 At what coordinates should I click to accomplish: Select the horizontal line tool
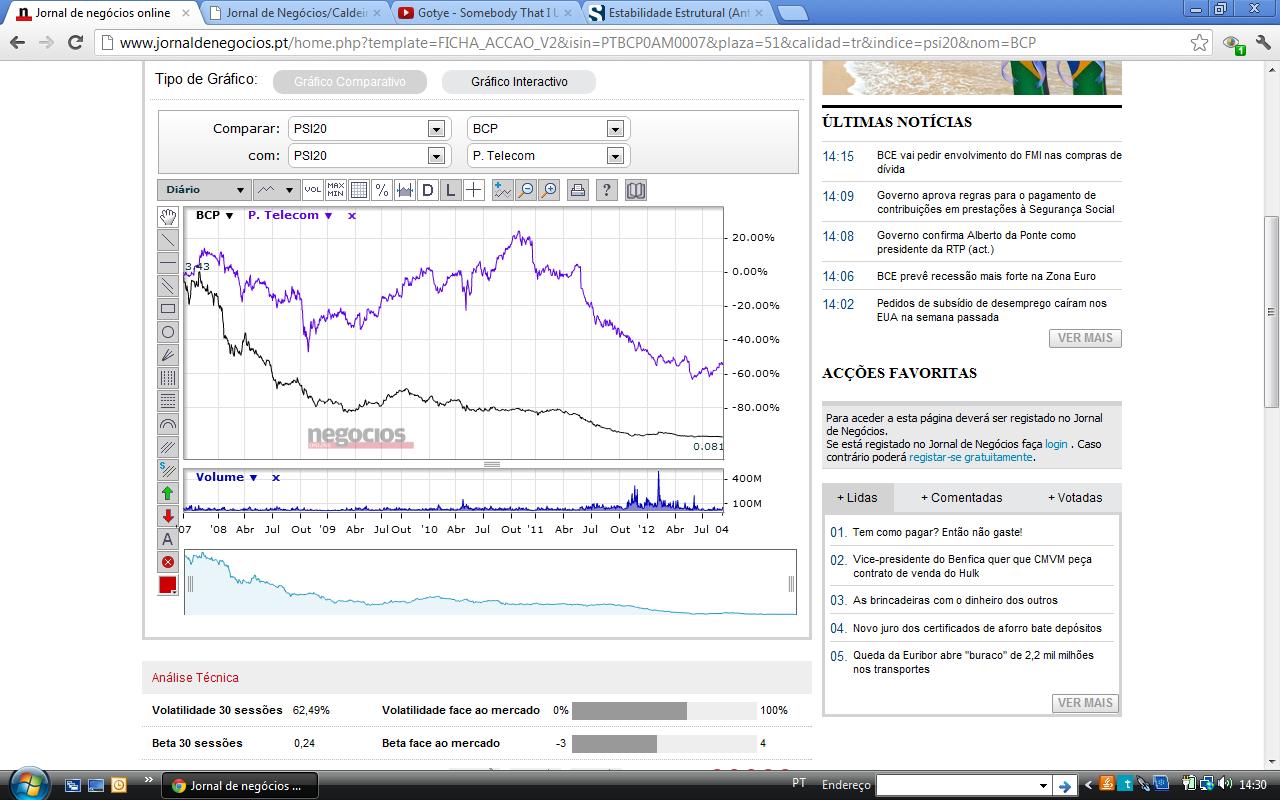168,263
